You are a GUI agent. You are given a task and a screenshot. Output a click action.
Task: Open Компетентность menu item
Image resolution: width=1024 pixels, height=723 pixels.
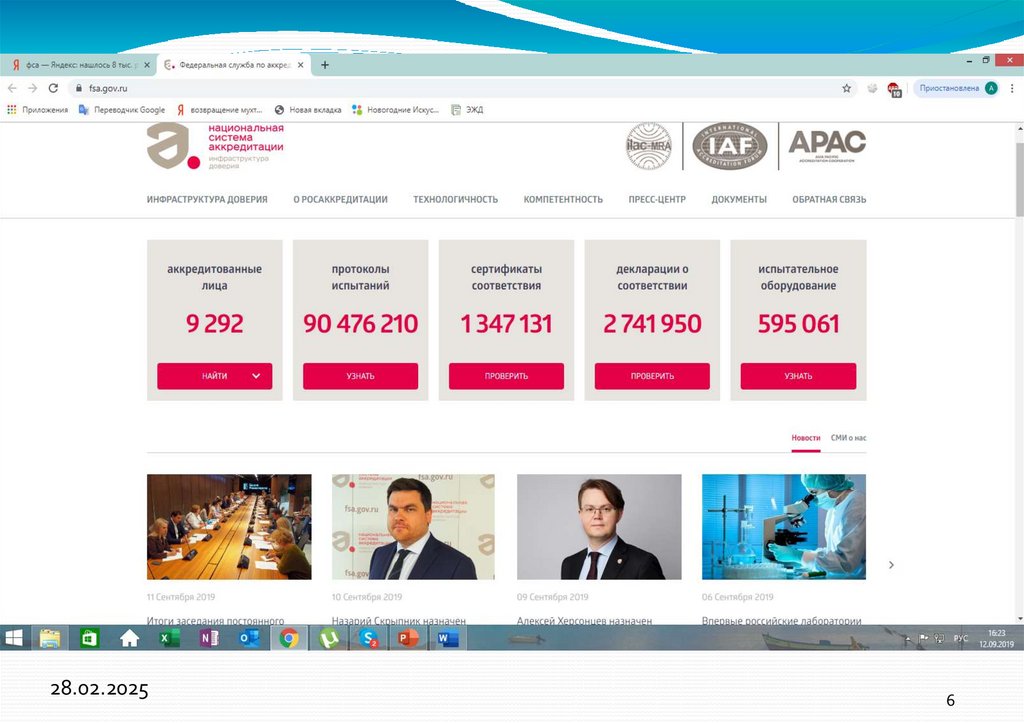point(563,200)
